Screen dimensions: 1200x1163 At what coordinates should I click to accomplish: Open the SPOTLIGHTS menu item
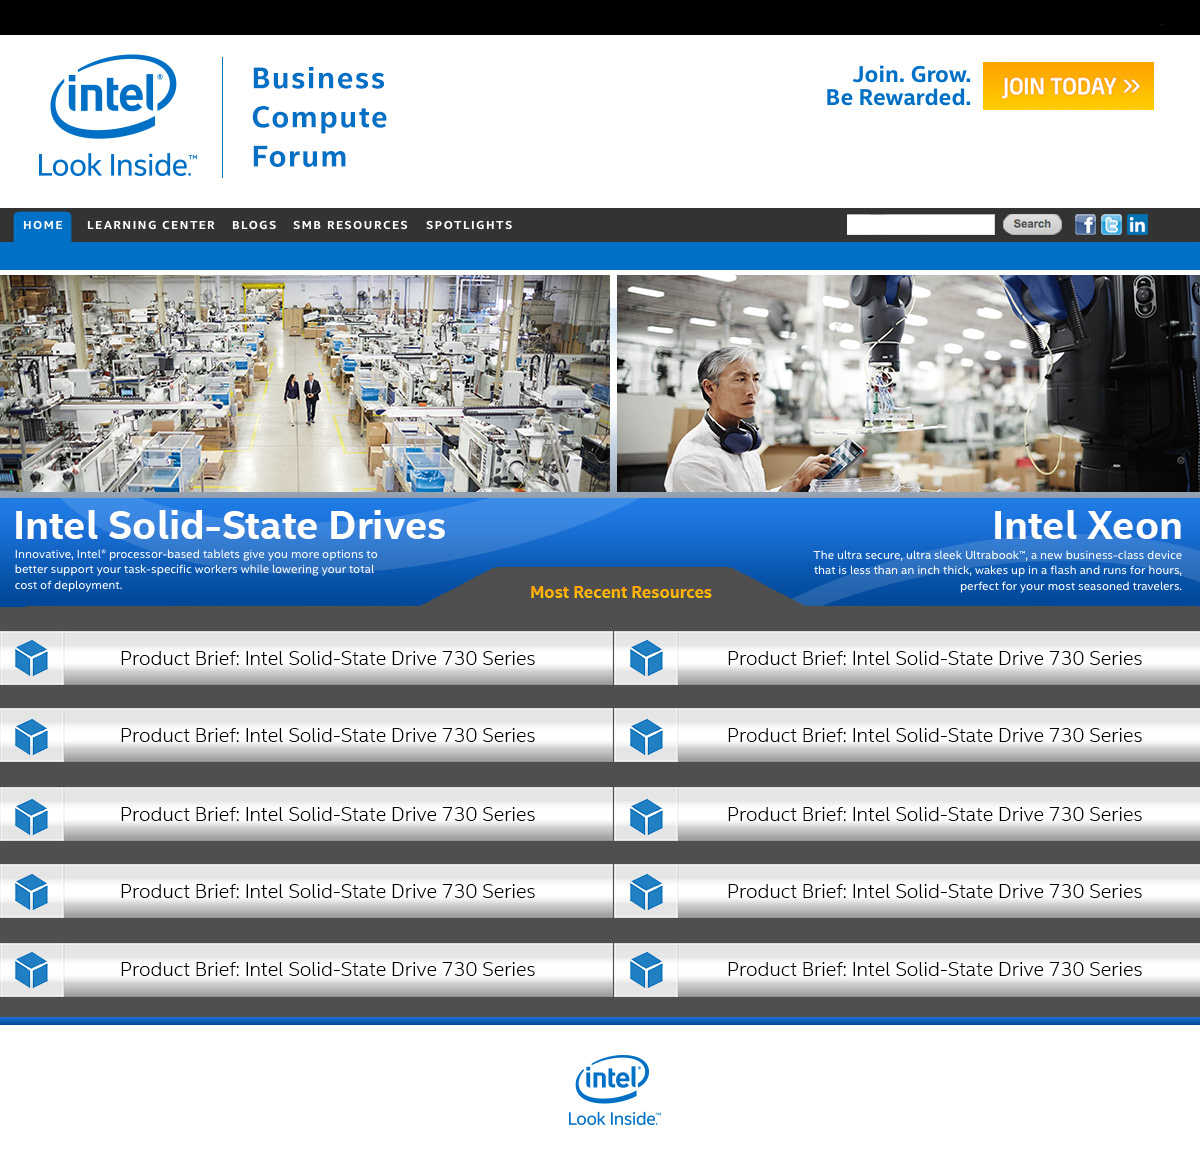pyautogui.click(x=469, y=225)
